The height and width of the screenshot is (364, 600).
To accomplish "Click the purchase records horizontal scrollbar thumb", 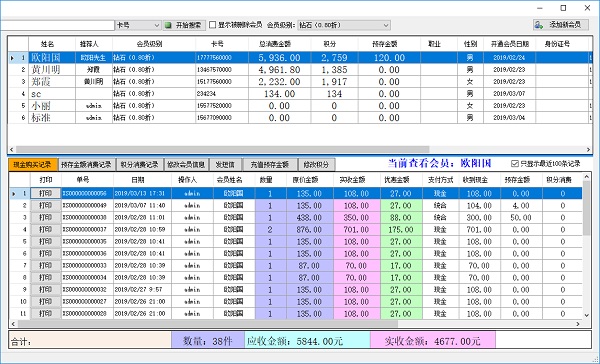I will coord(208,324).
